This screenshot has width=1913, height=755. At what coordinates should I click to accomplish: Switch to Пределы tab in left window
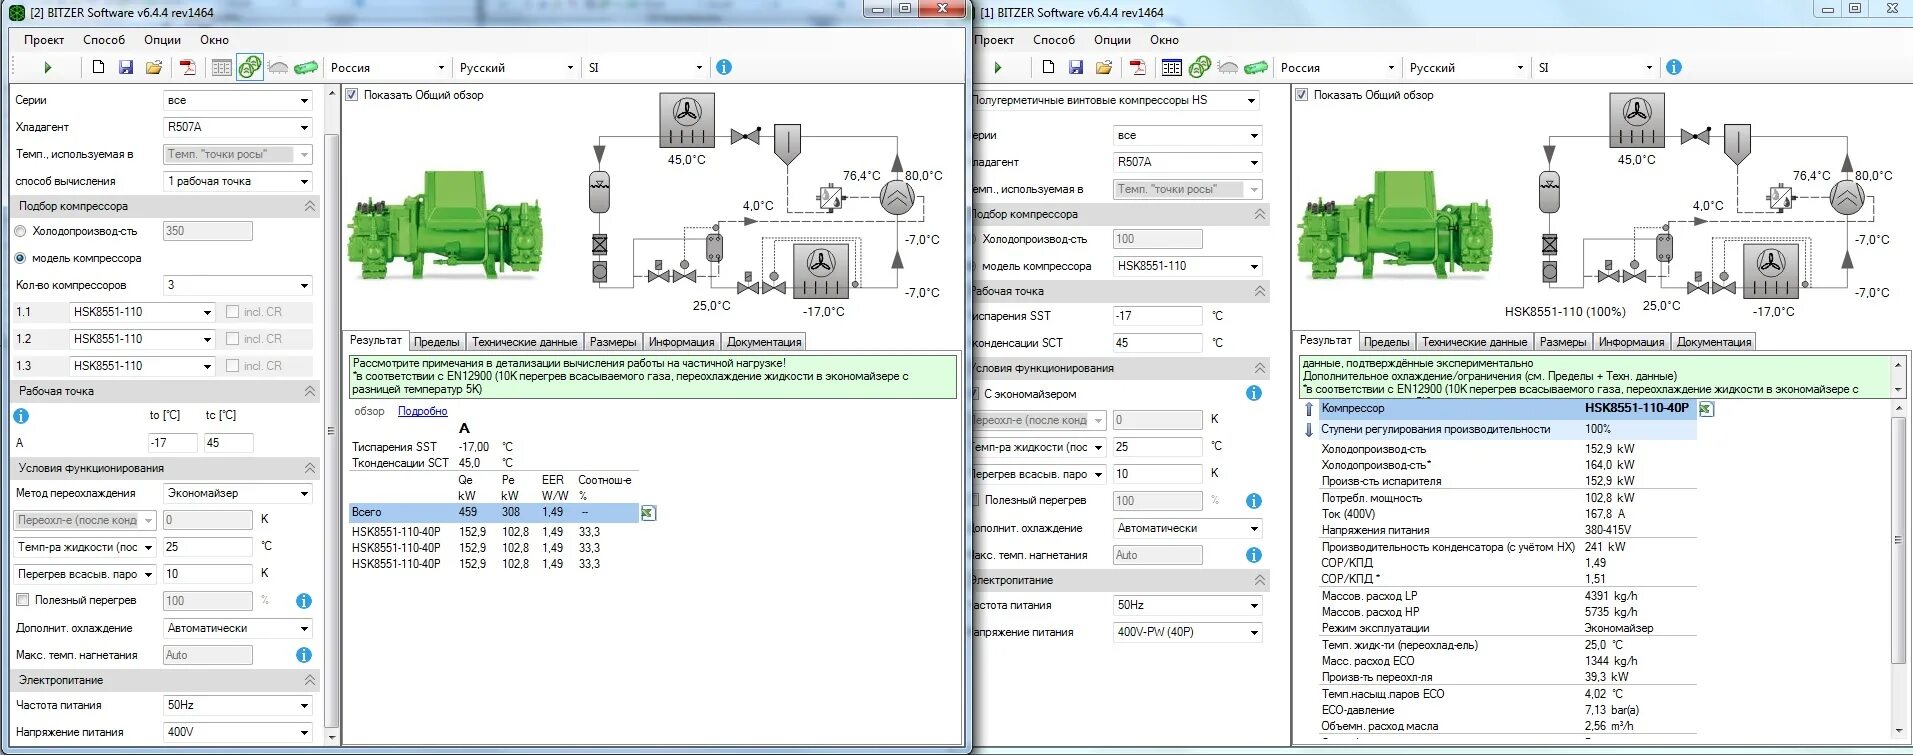click(x=437, y=342)
